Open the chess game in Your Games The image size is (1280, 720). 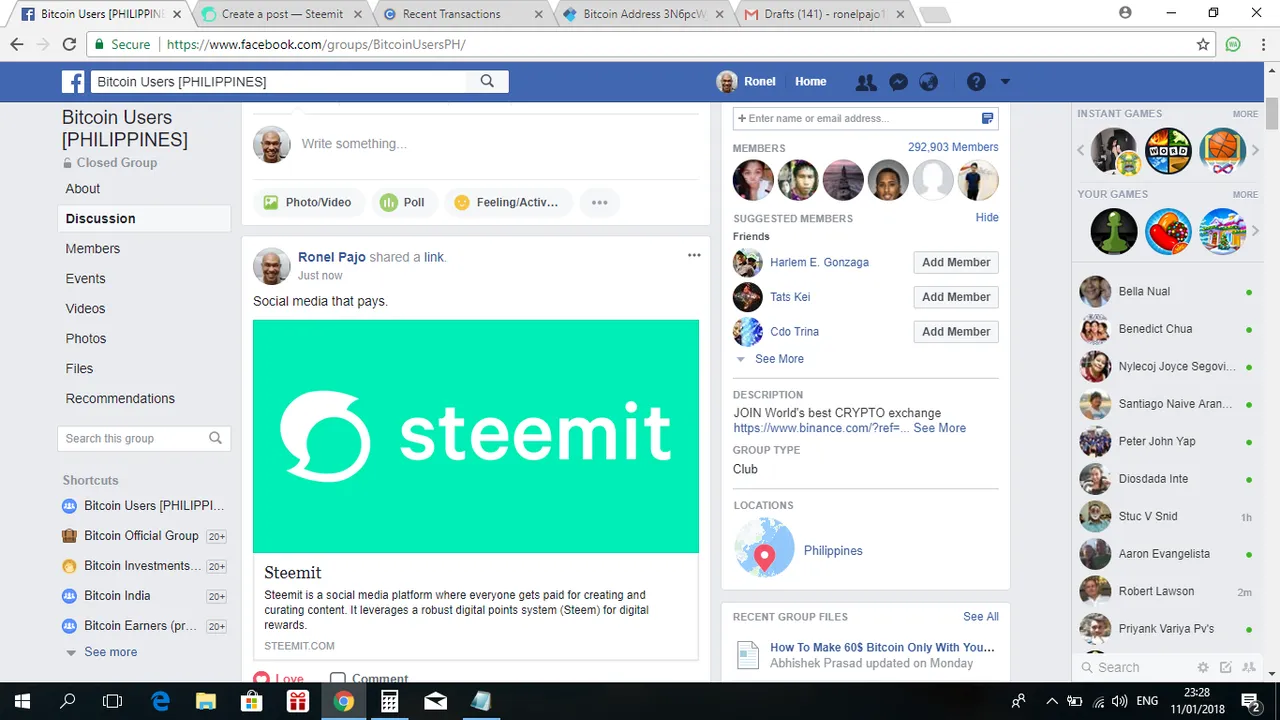(1114, 231)
